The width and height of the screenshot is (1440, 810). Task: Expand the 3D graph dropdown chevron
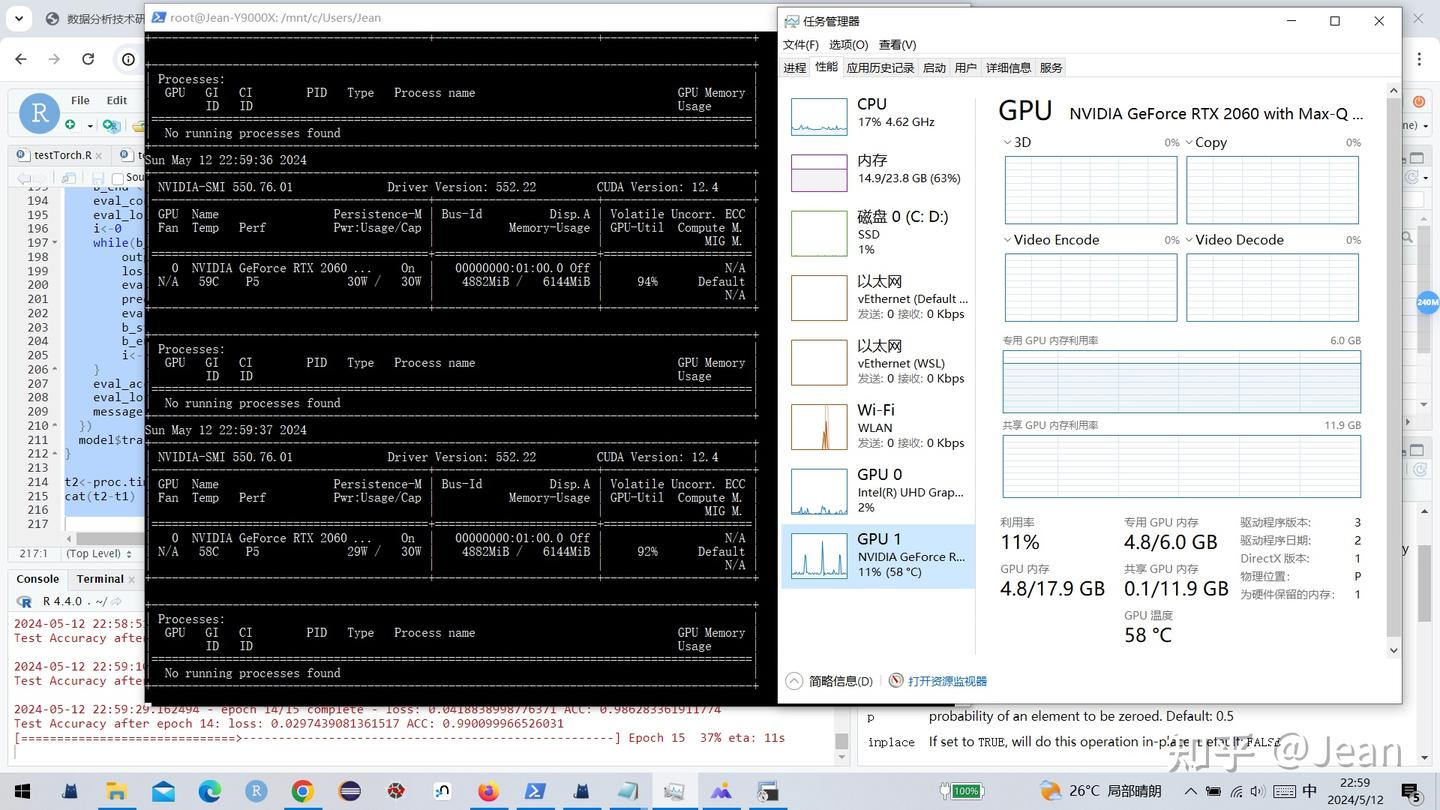click(x=1006, y=142)
